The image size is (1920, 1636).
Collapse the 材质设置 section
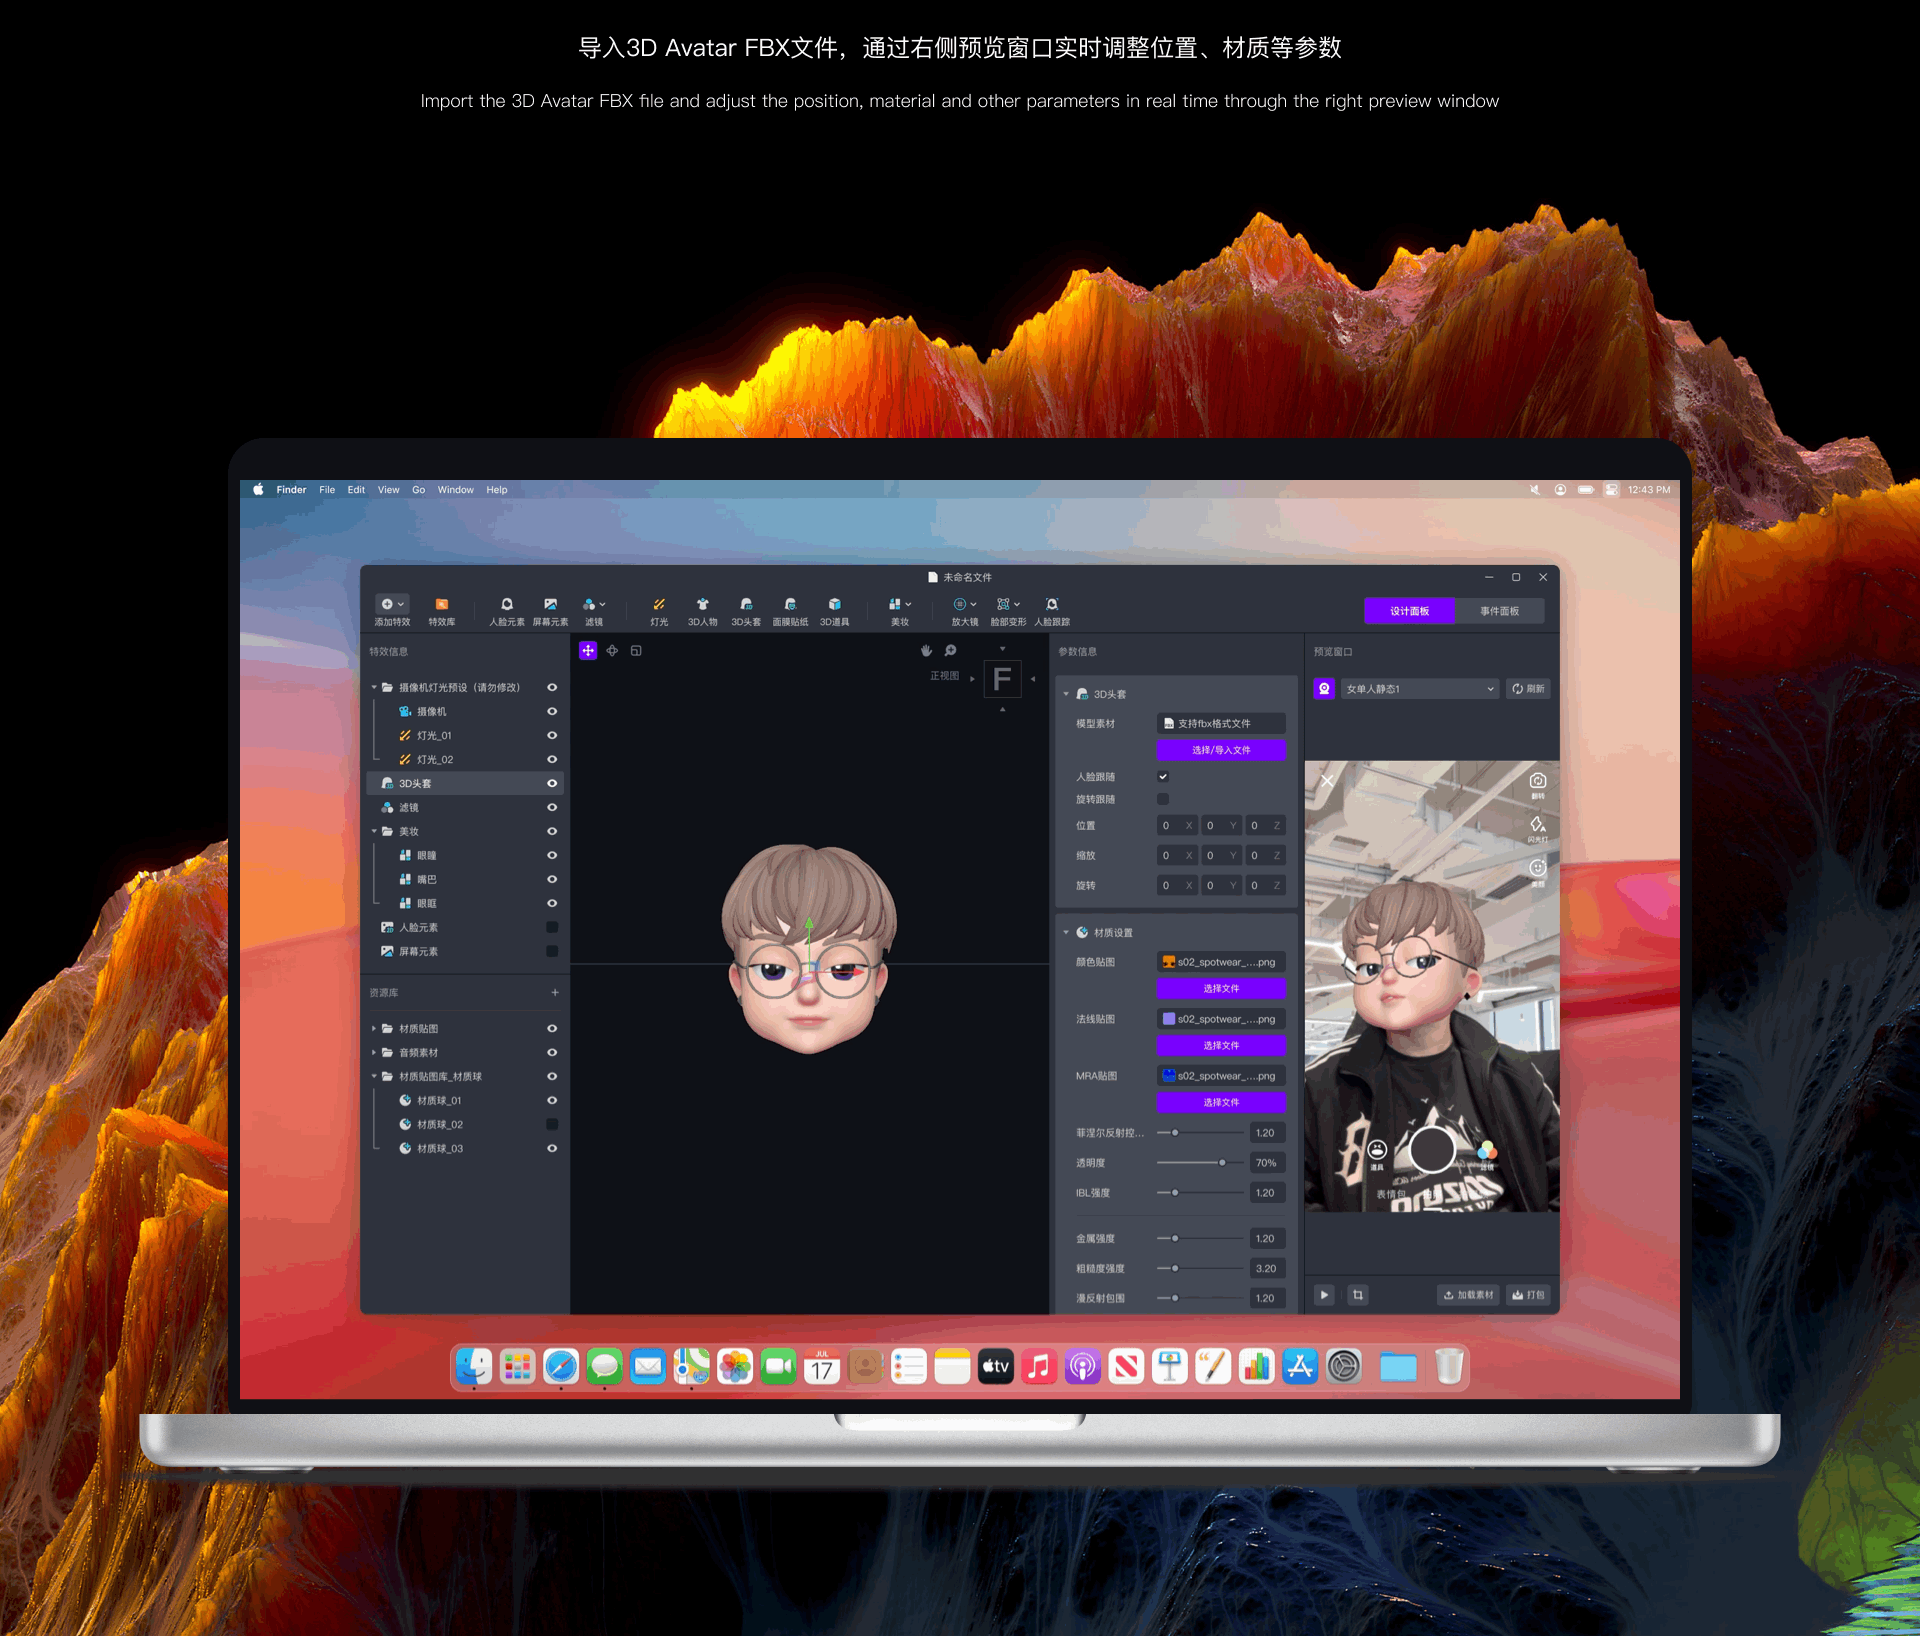[1066, 933]
